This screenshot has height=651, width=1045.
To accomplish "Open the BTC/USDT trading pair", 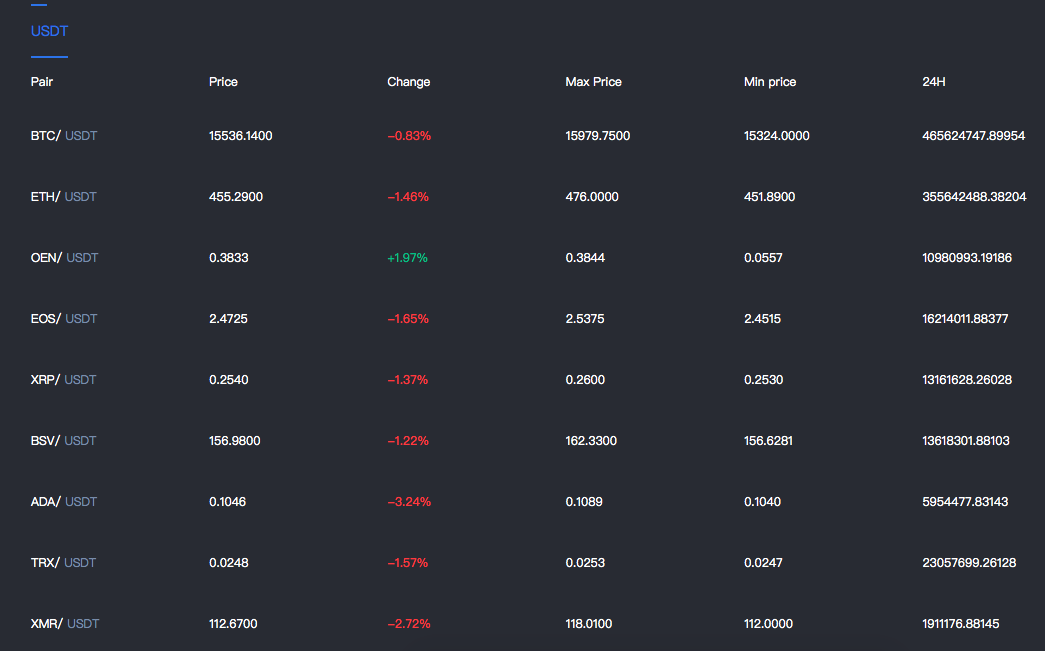I will coord(64,136).
